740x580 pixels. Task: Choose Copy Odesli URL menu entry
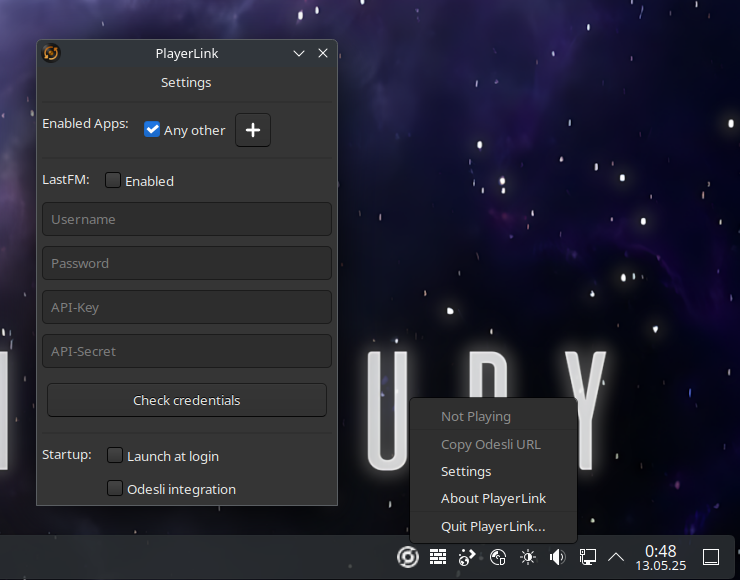pos(494,444)
